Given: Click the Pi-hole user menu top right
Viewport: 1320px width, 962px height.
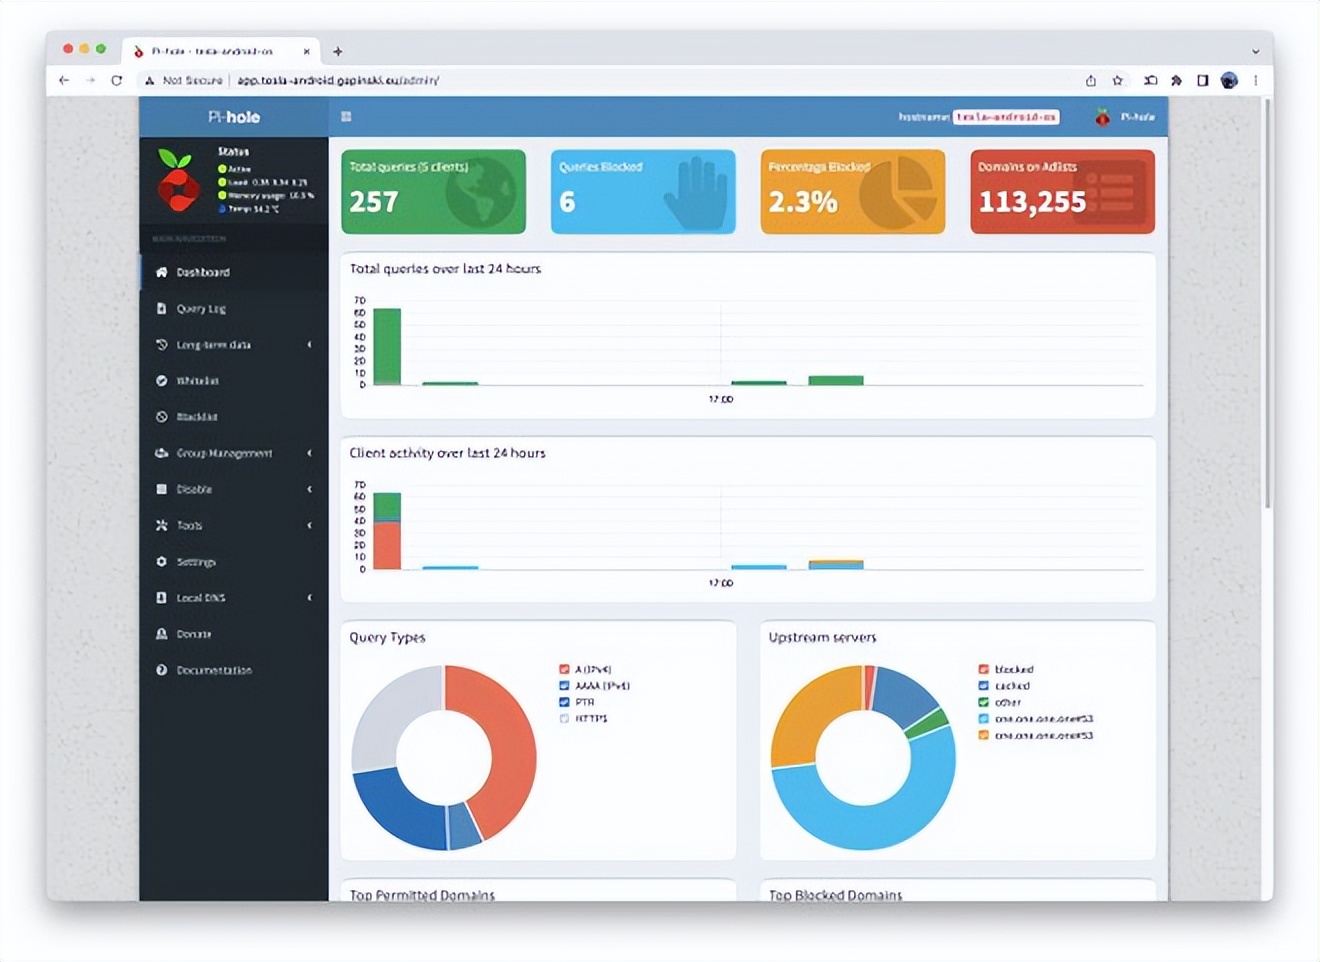Looking at the screenshot, I should pyautogui.click(x=1125, y=117).
